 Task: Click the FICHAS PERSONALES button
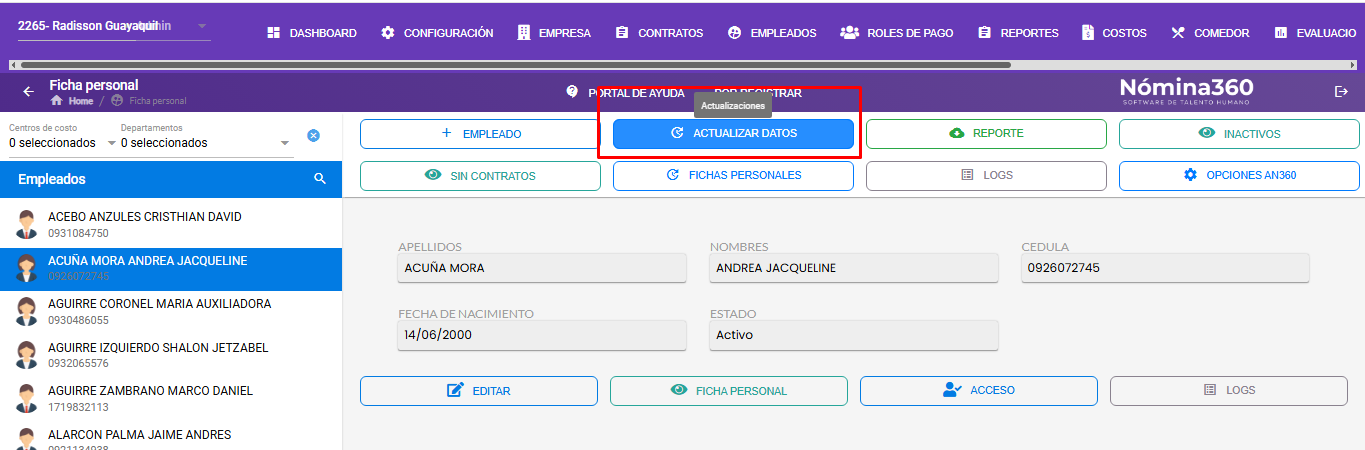pyautogui.click(x=733, y=176)
